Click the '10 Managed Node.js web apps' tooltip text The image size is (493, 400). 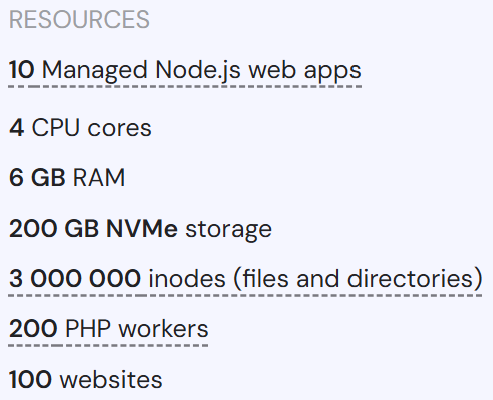pyautogui.click(x=185, y=71)
